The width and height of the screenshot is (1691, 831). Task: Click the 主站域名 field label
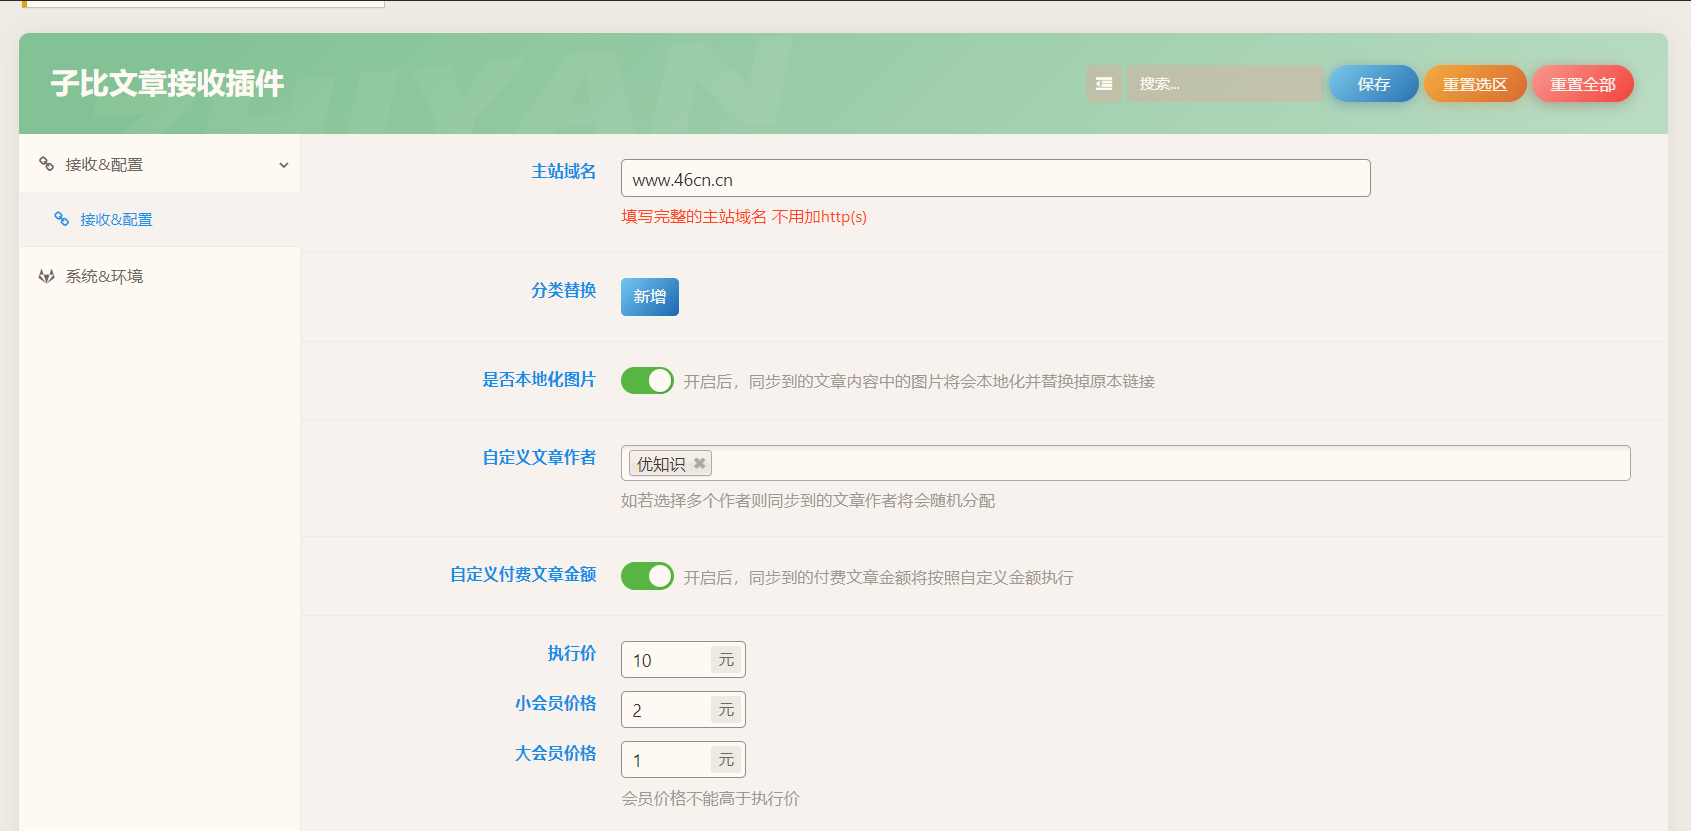[564, 171]
